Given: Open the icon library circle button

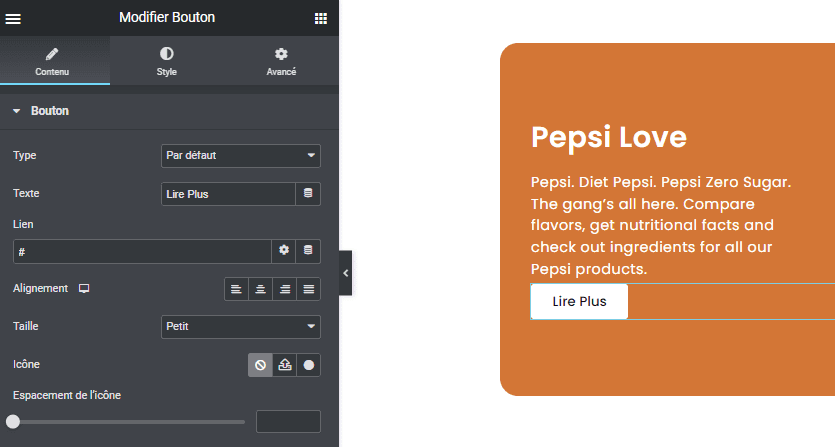Looking at the screenshot, I should 309,365.
